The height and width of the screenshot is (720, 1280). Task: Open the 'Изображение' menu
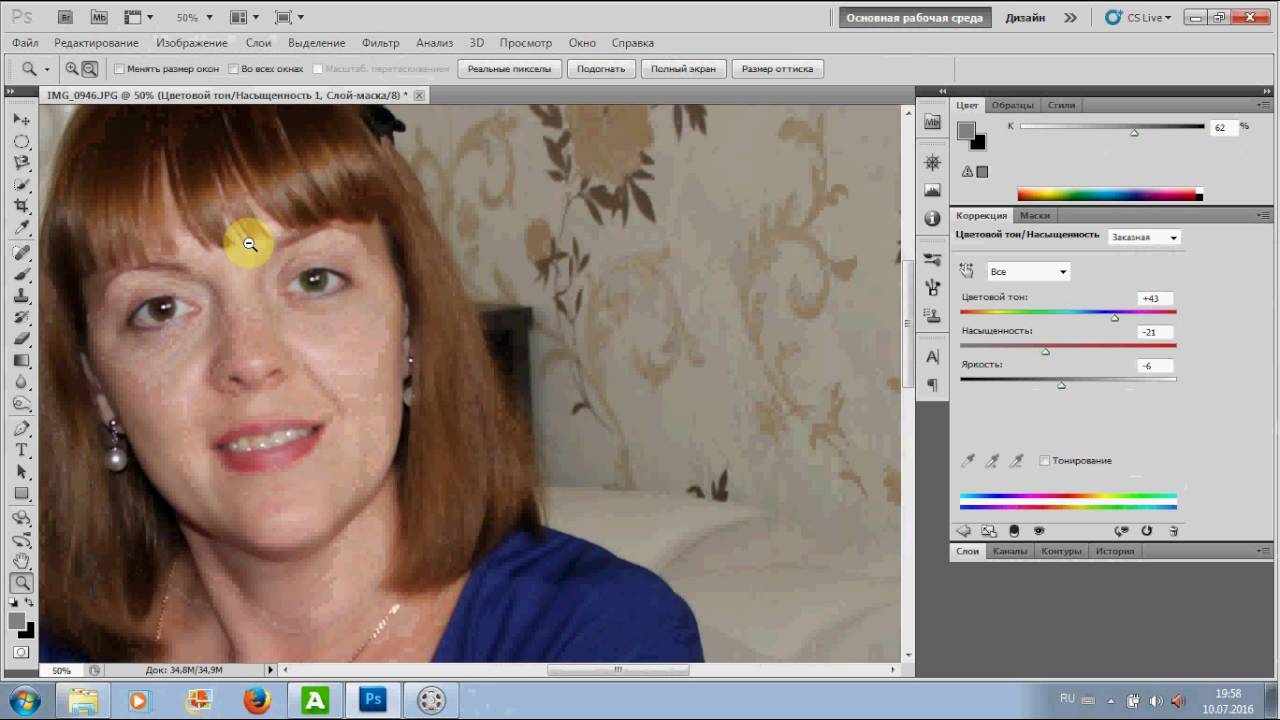coord(192,43)
